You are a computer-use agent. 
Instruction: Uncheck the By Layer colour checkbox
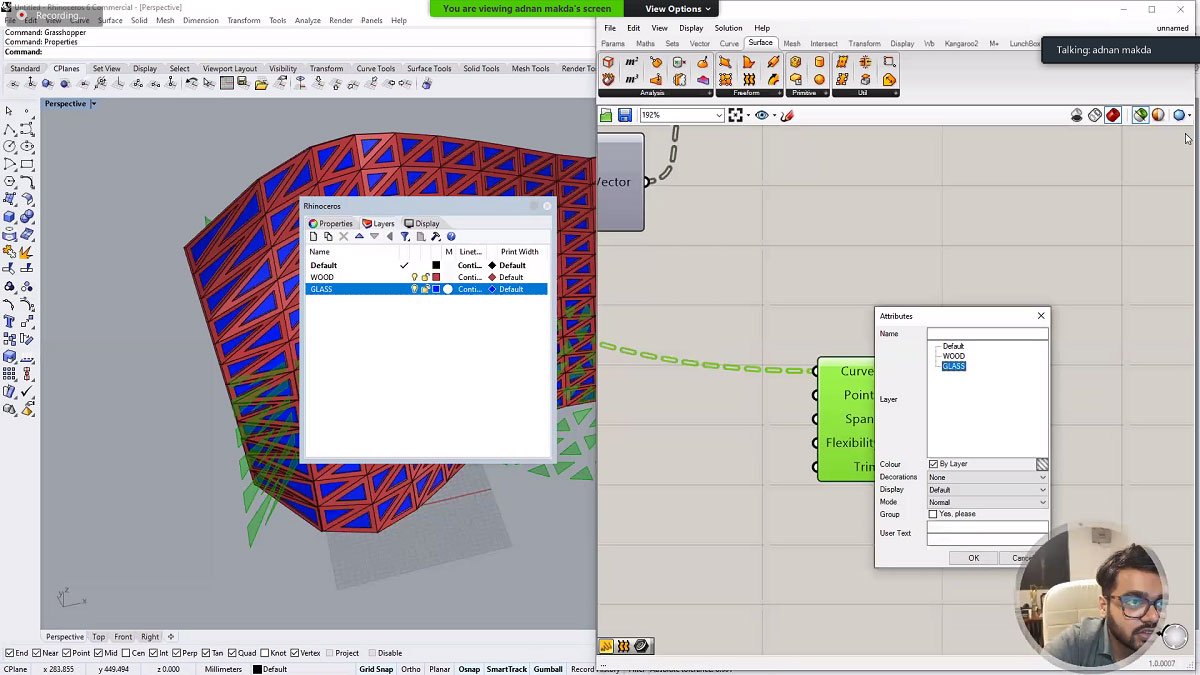coord(933,464)
